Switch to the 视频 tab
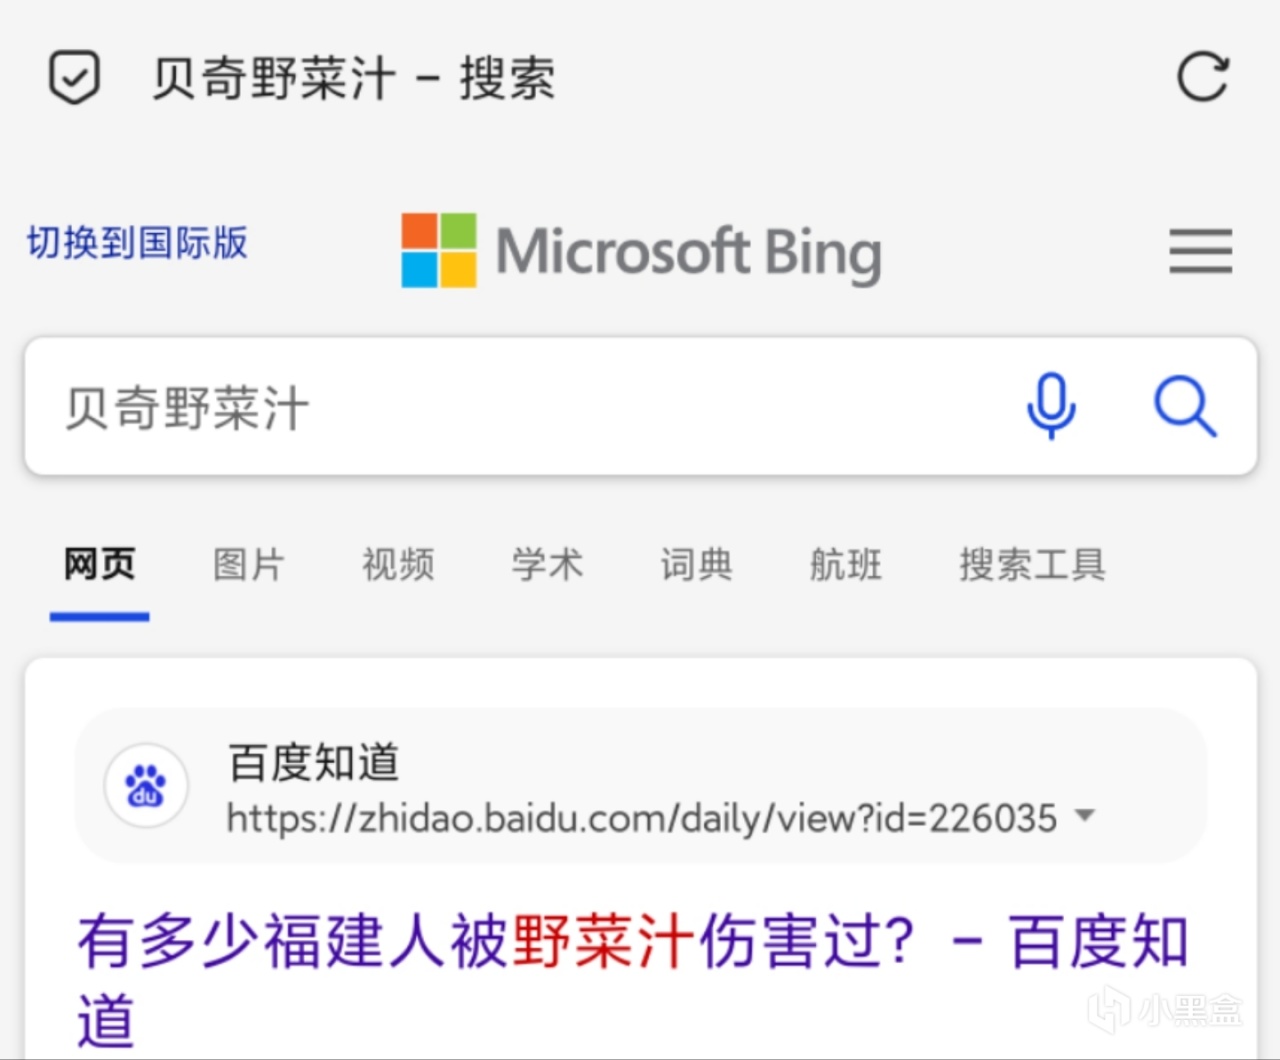Image resolution: width=1280 pixels, height=1060 pixels. [x=398, y=565]
